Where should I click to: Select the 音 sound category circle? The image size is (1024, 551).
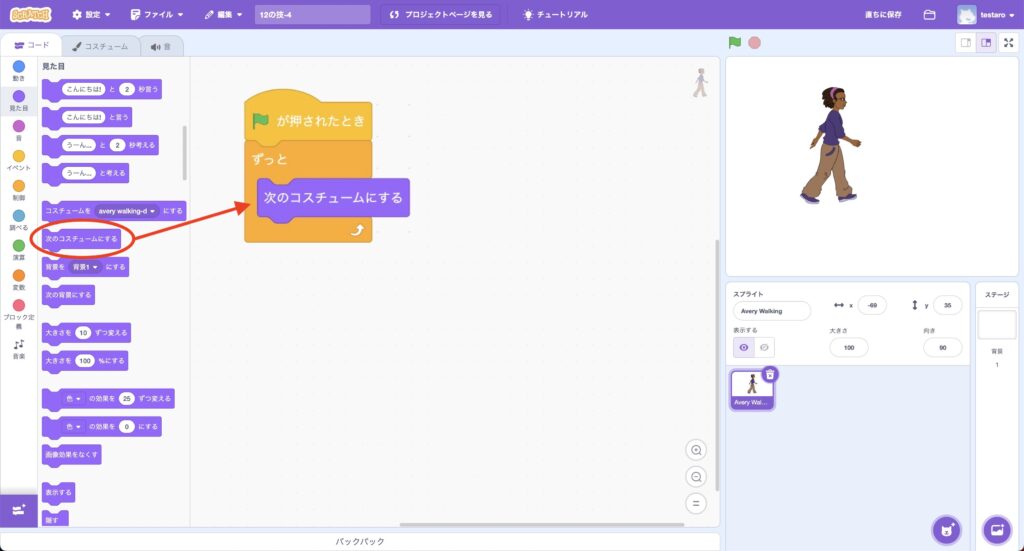pos(19,129)
